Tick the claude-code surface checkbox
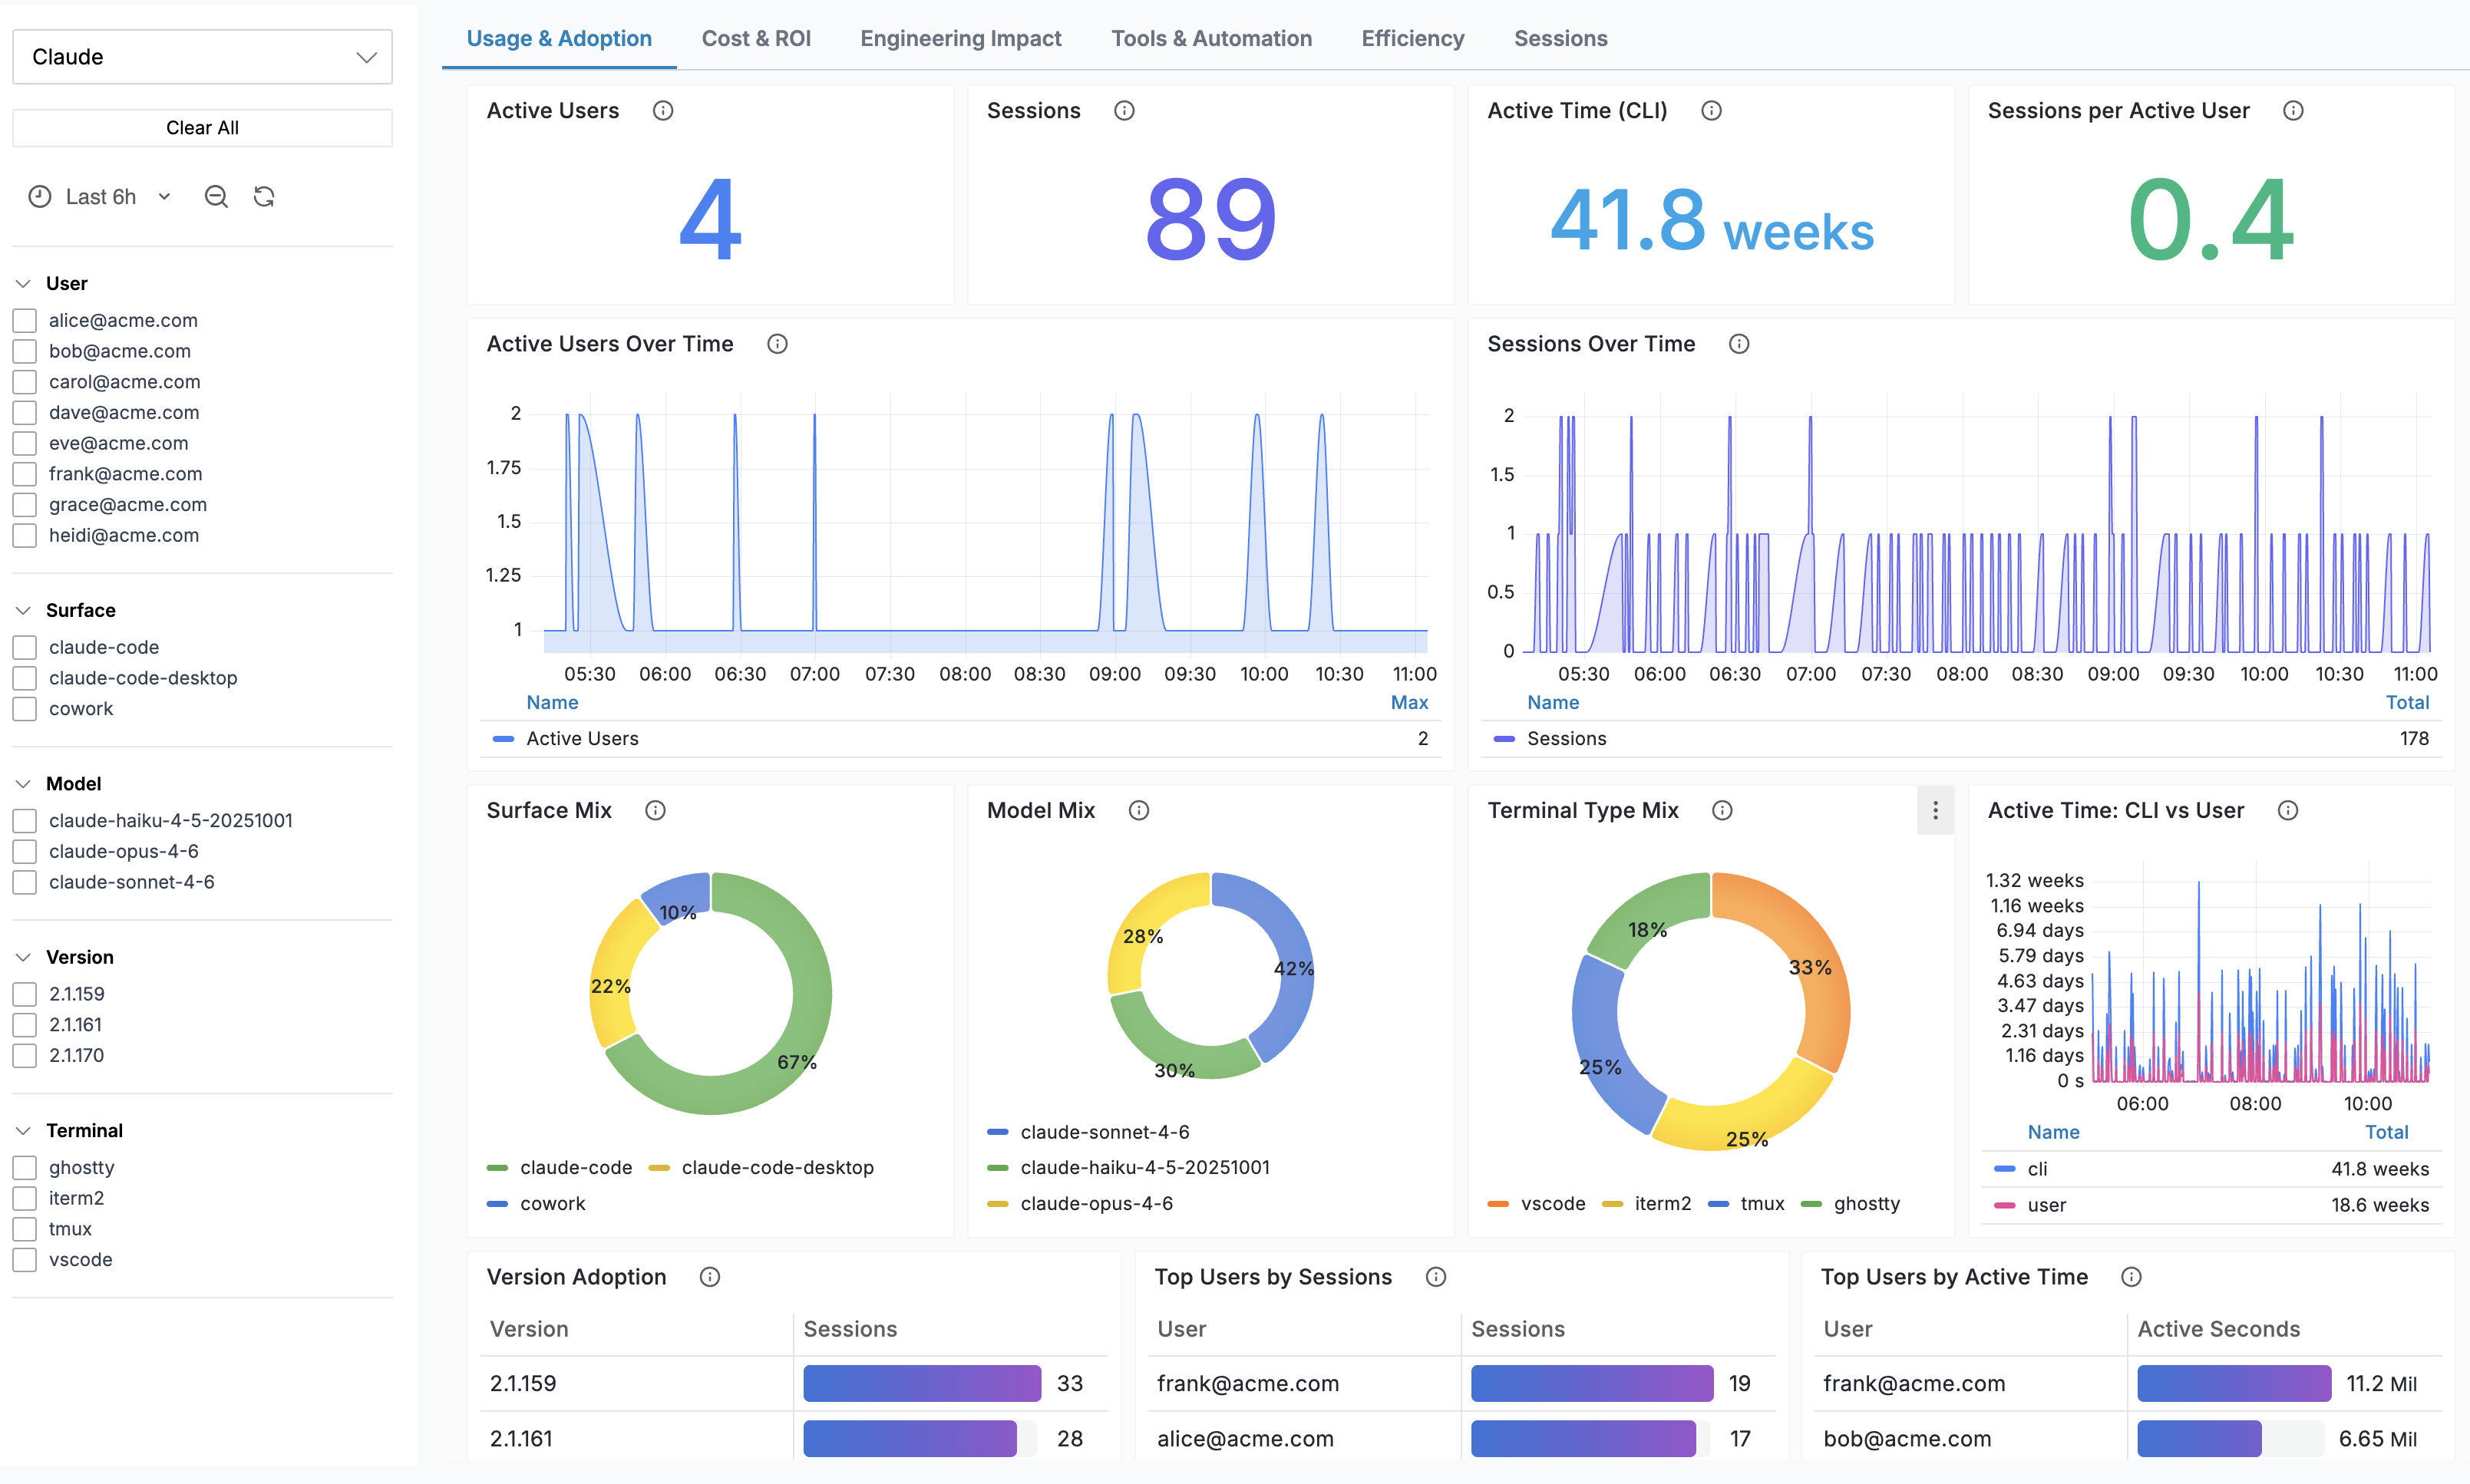This screenshot has height=1484, width=2470. pos(25,648)
